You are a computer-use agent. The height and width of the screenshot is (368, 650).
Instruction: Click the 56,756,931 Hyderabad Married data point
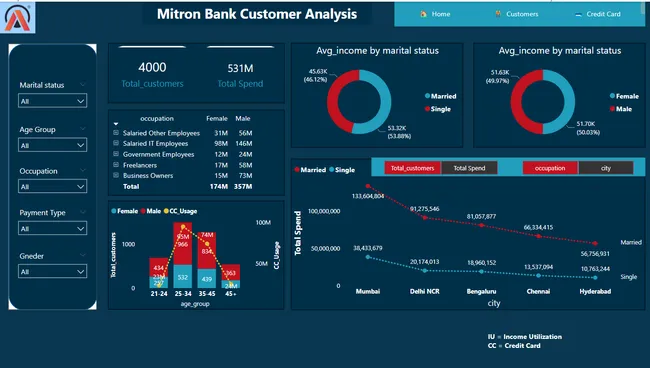pos(595,243)
